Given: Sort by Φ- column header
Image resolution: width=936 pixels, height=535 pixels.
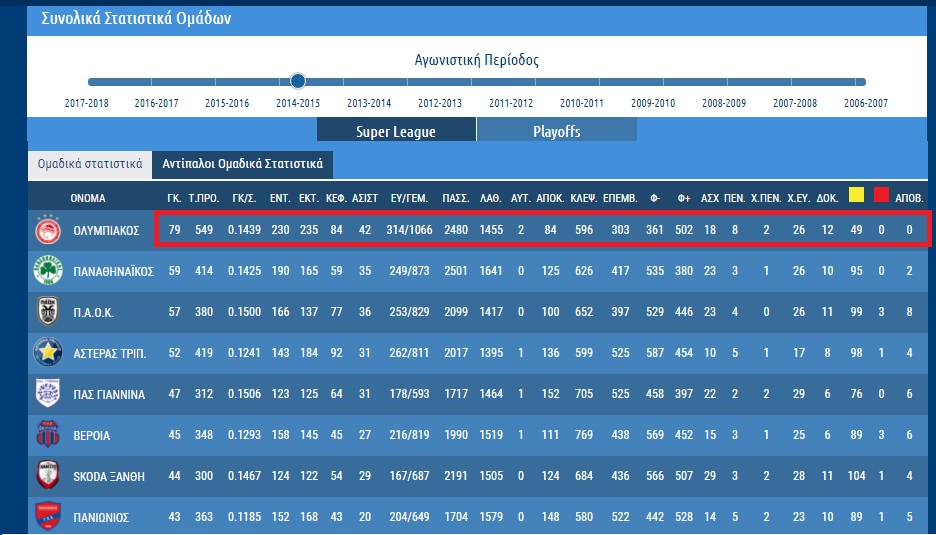Looking at the screenshot, I should tap(655, 198).
